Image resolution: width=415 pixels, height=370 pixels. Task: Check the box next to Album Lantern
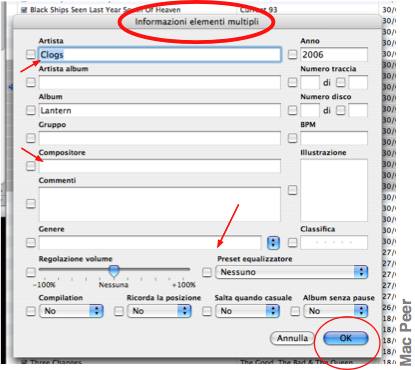coord(31,110)
